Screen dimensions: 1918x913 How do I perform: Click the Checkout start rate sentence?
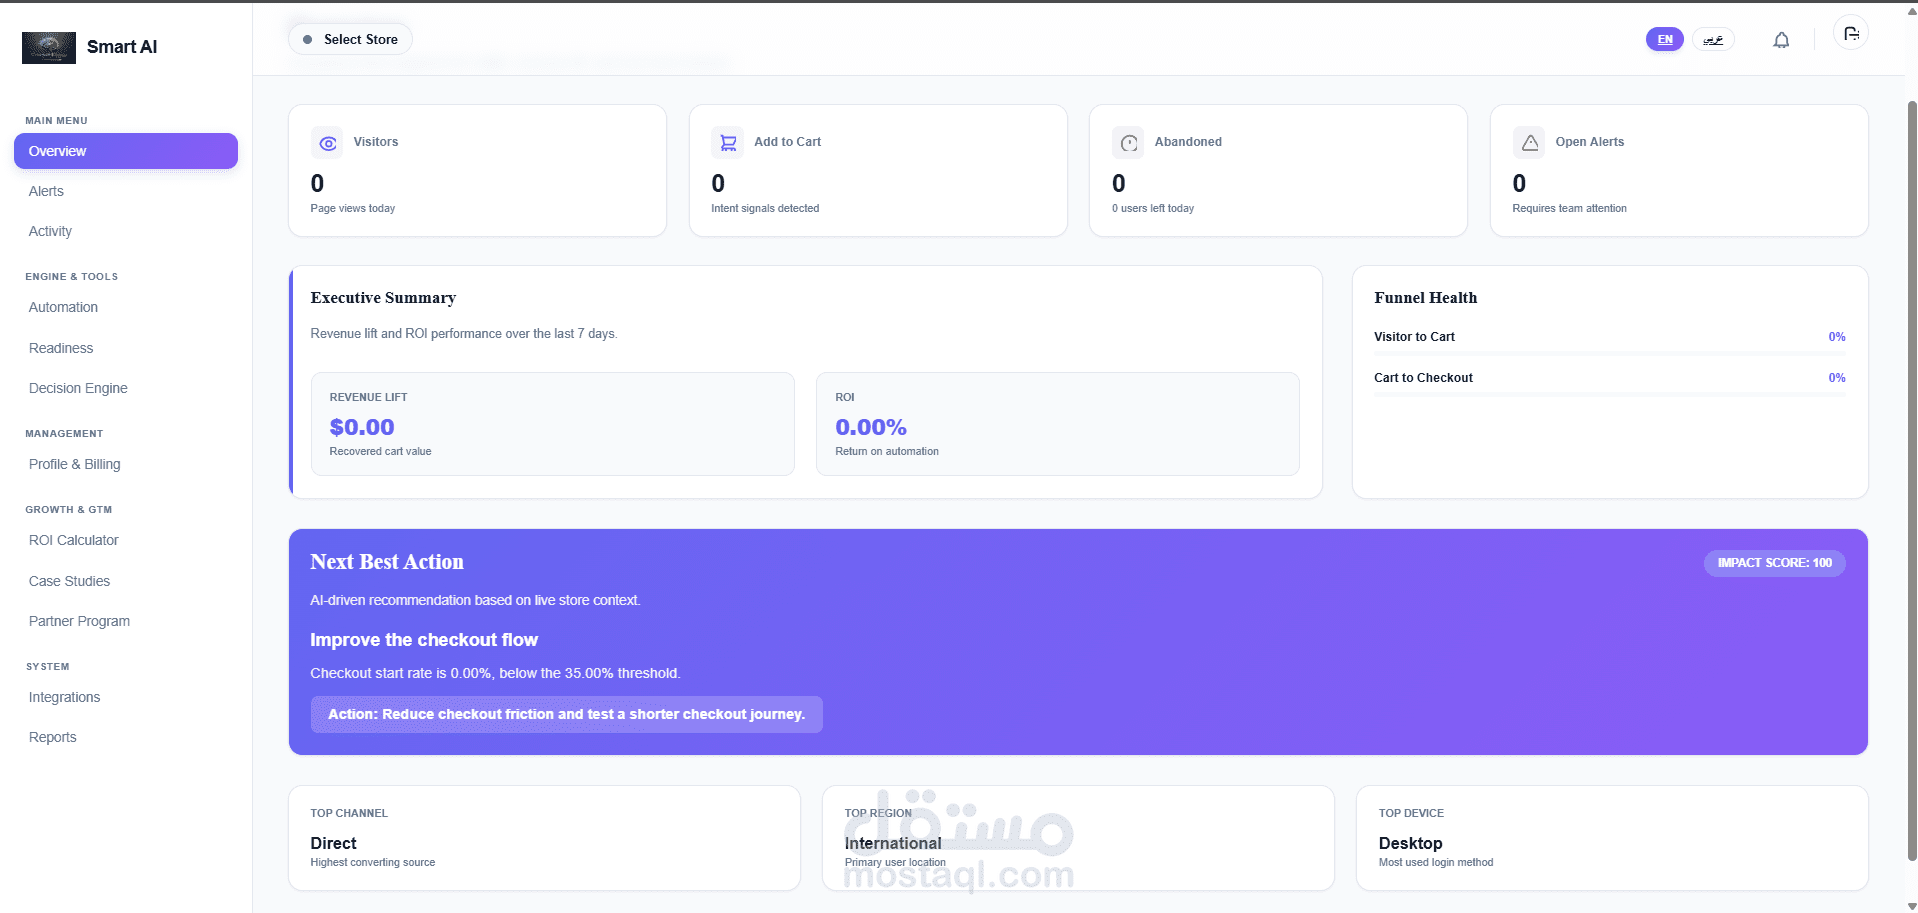tap(495, 673)
